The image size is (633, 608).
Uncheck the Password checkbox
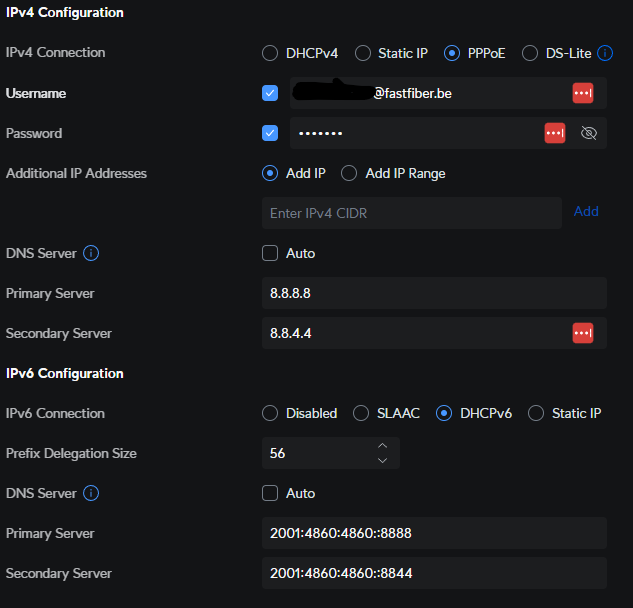pyautogui.click(x=270, y=133)
